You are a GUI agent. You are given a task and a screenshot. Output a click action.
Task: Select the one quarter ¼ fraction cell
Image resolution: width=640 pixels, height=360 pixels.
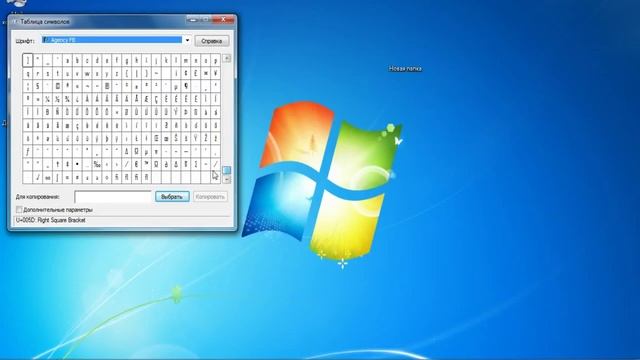point(47,100)
